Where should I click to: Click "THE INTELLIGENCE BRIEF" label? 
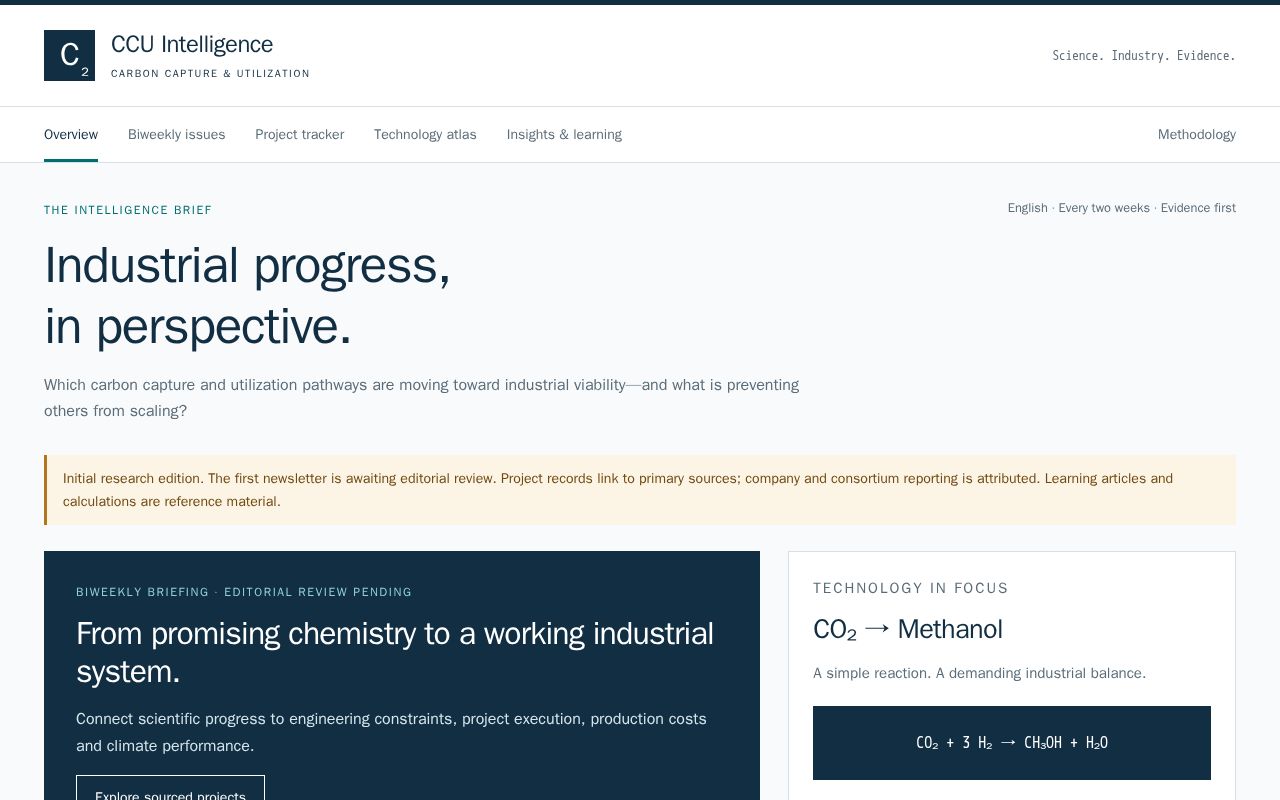click(128, 210)
